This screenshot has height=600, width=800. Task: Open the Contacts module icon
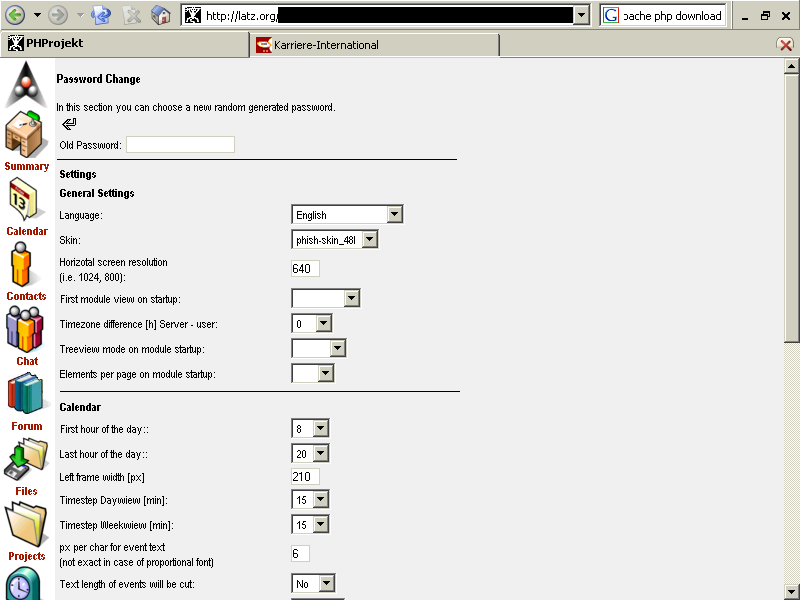click(21, 264)
